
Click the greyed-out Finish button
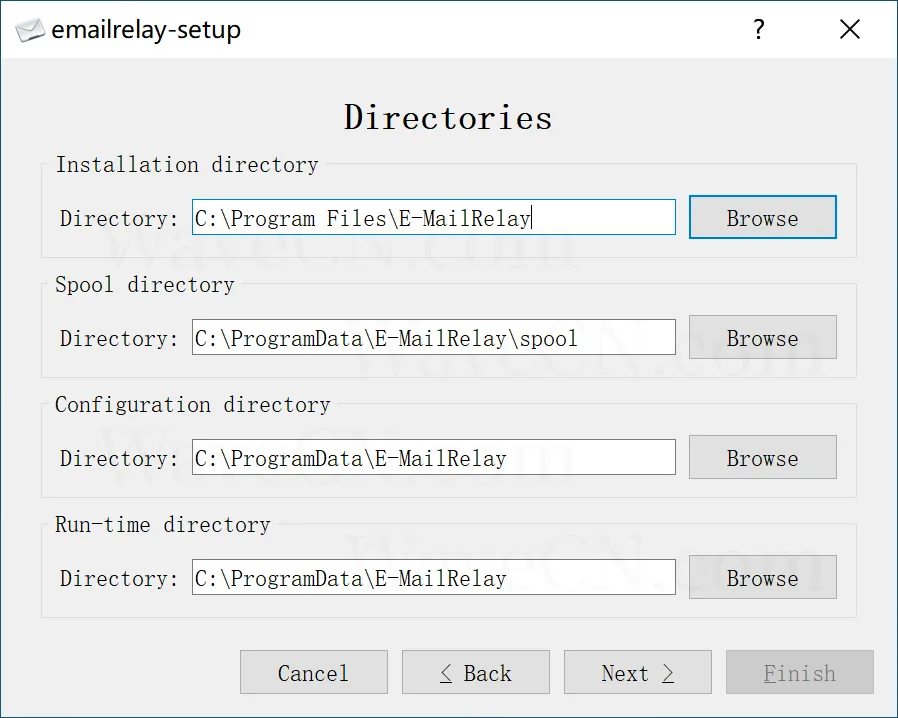pos(799,672)
